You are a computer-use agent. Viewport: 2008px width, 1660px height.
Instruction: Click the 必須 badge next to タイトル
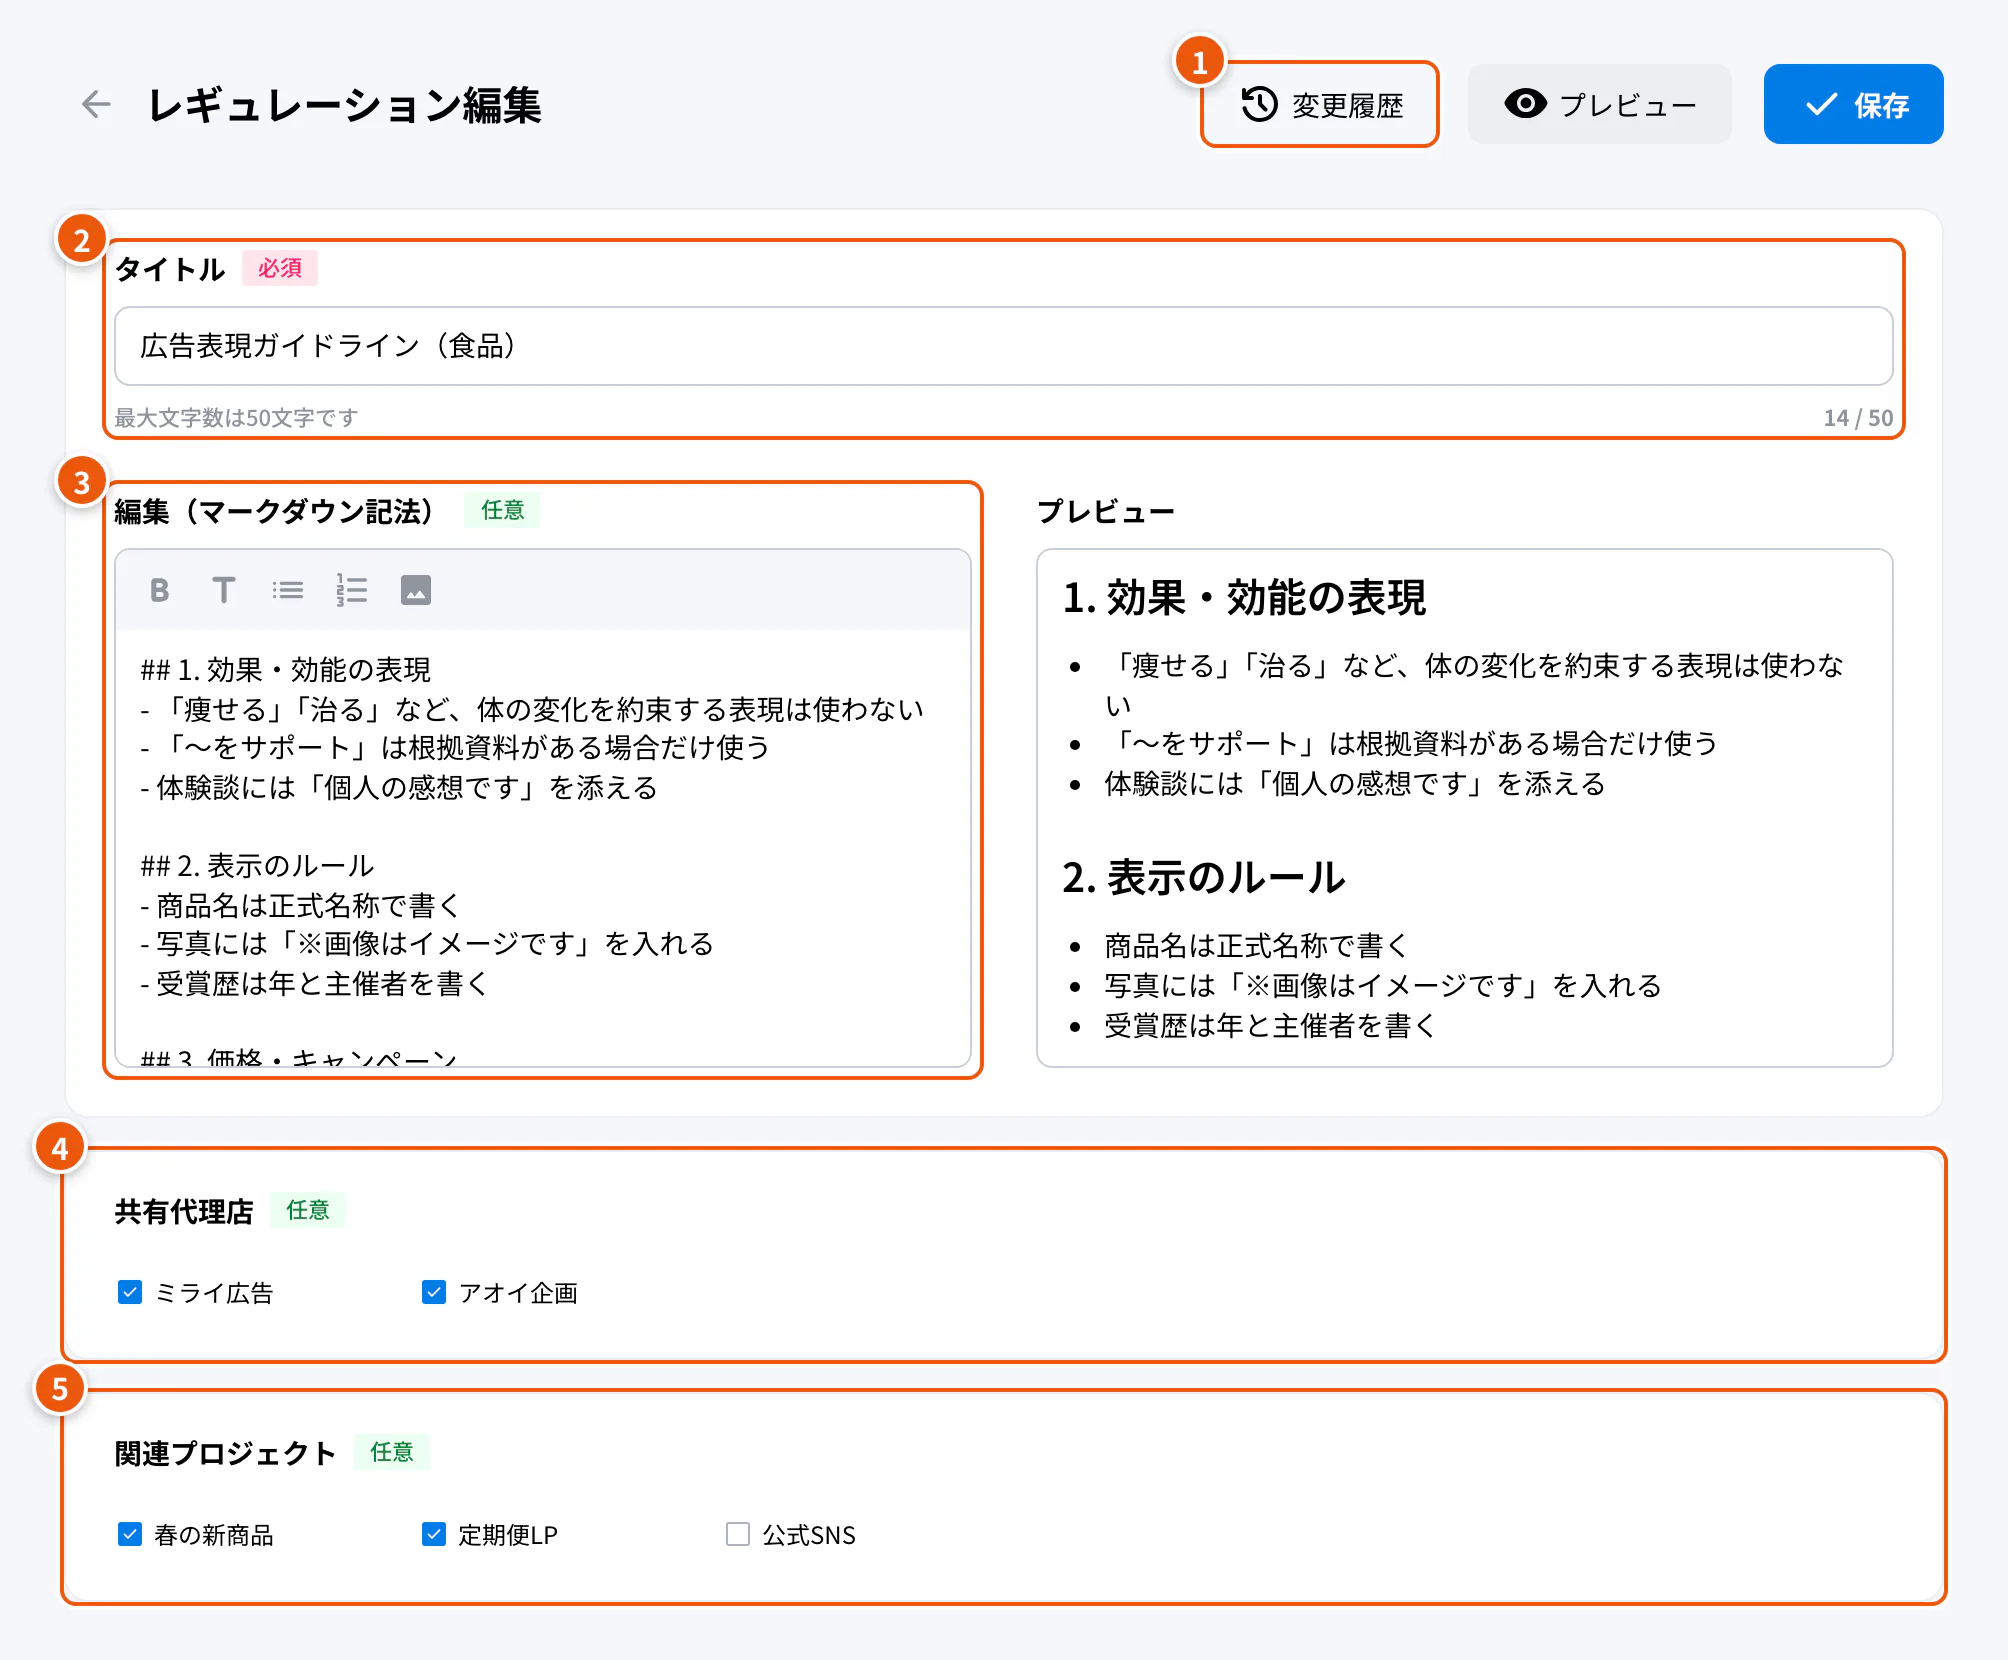(x=280, y=268)
